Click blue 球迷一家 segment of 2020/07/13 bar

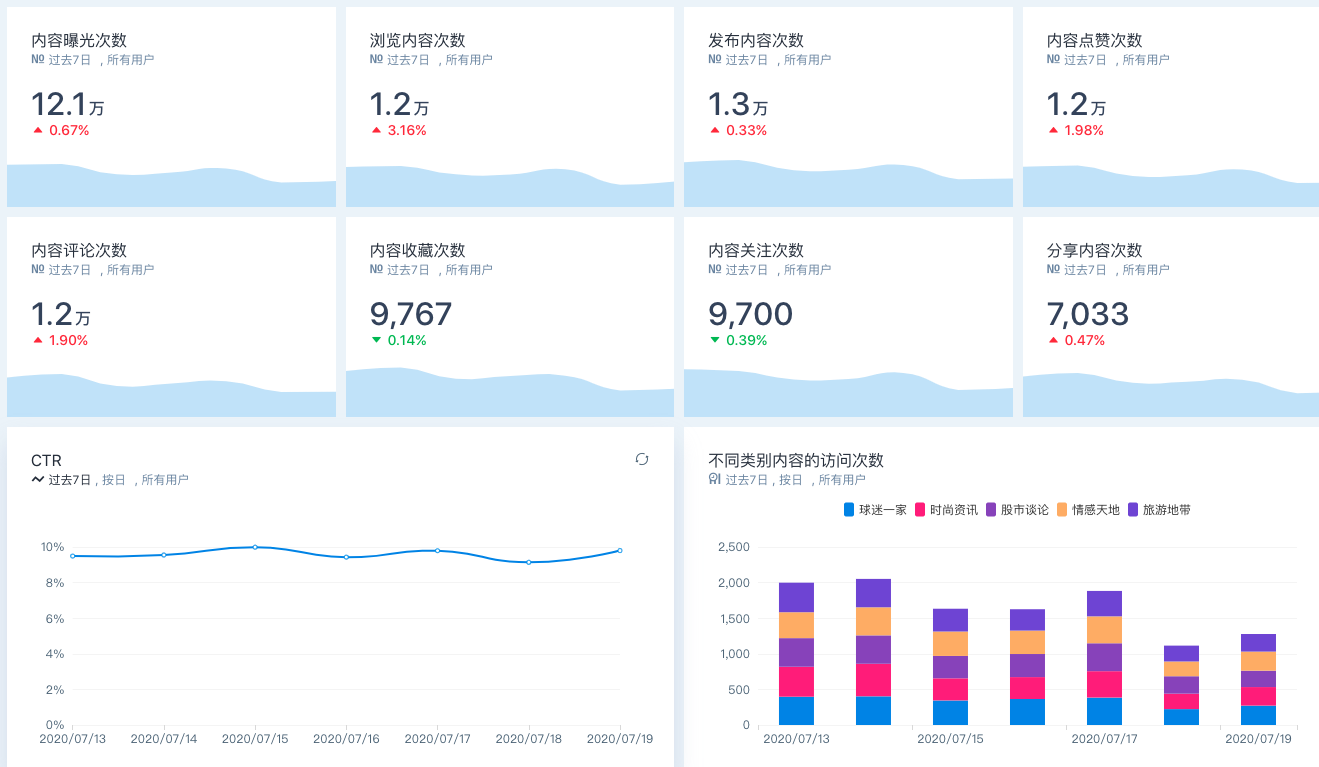796,711
